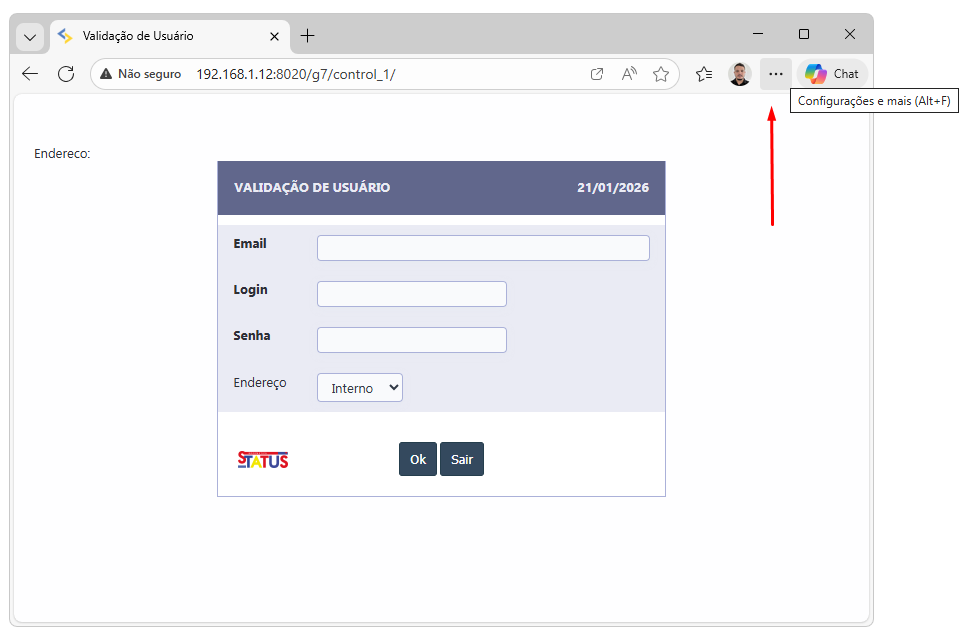Click the Não seguro security indicator
Screen dimensions: 968x641
141,74
